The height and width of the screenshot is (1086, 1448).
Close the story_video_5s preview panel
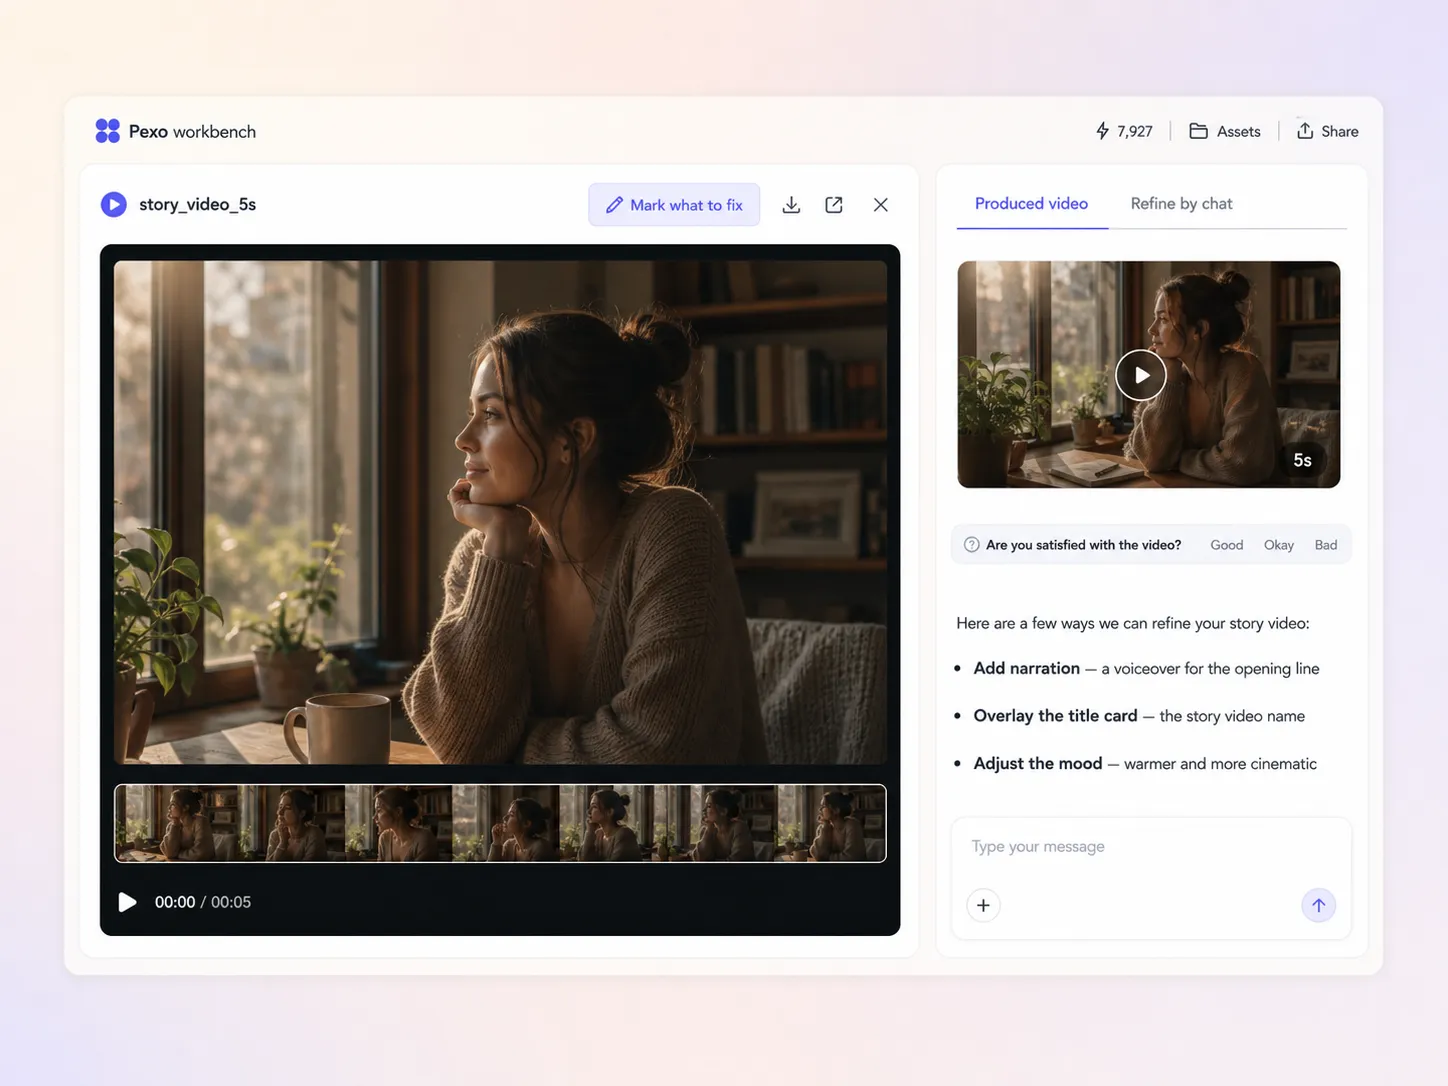click(x=880, y=204)
